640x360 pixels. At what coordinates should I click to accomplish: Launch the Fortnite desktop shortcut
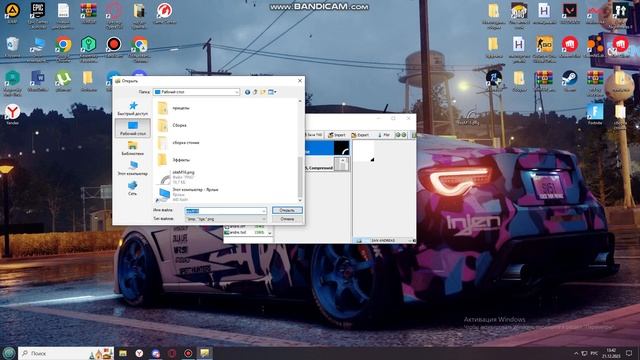tap(595, 114)
